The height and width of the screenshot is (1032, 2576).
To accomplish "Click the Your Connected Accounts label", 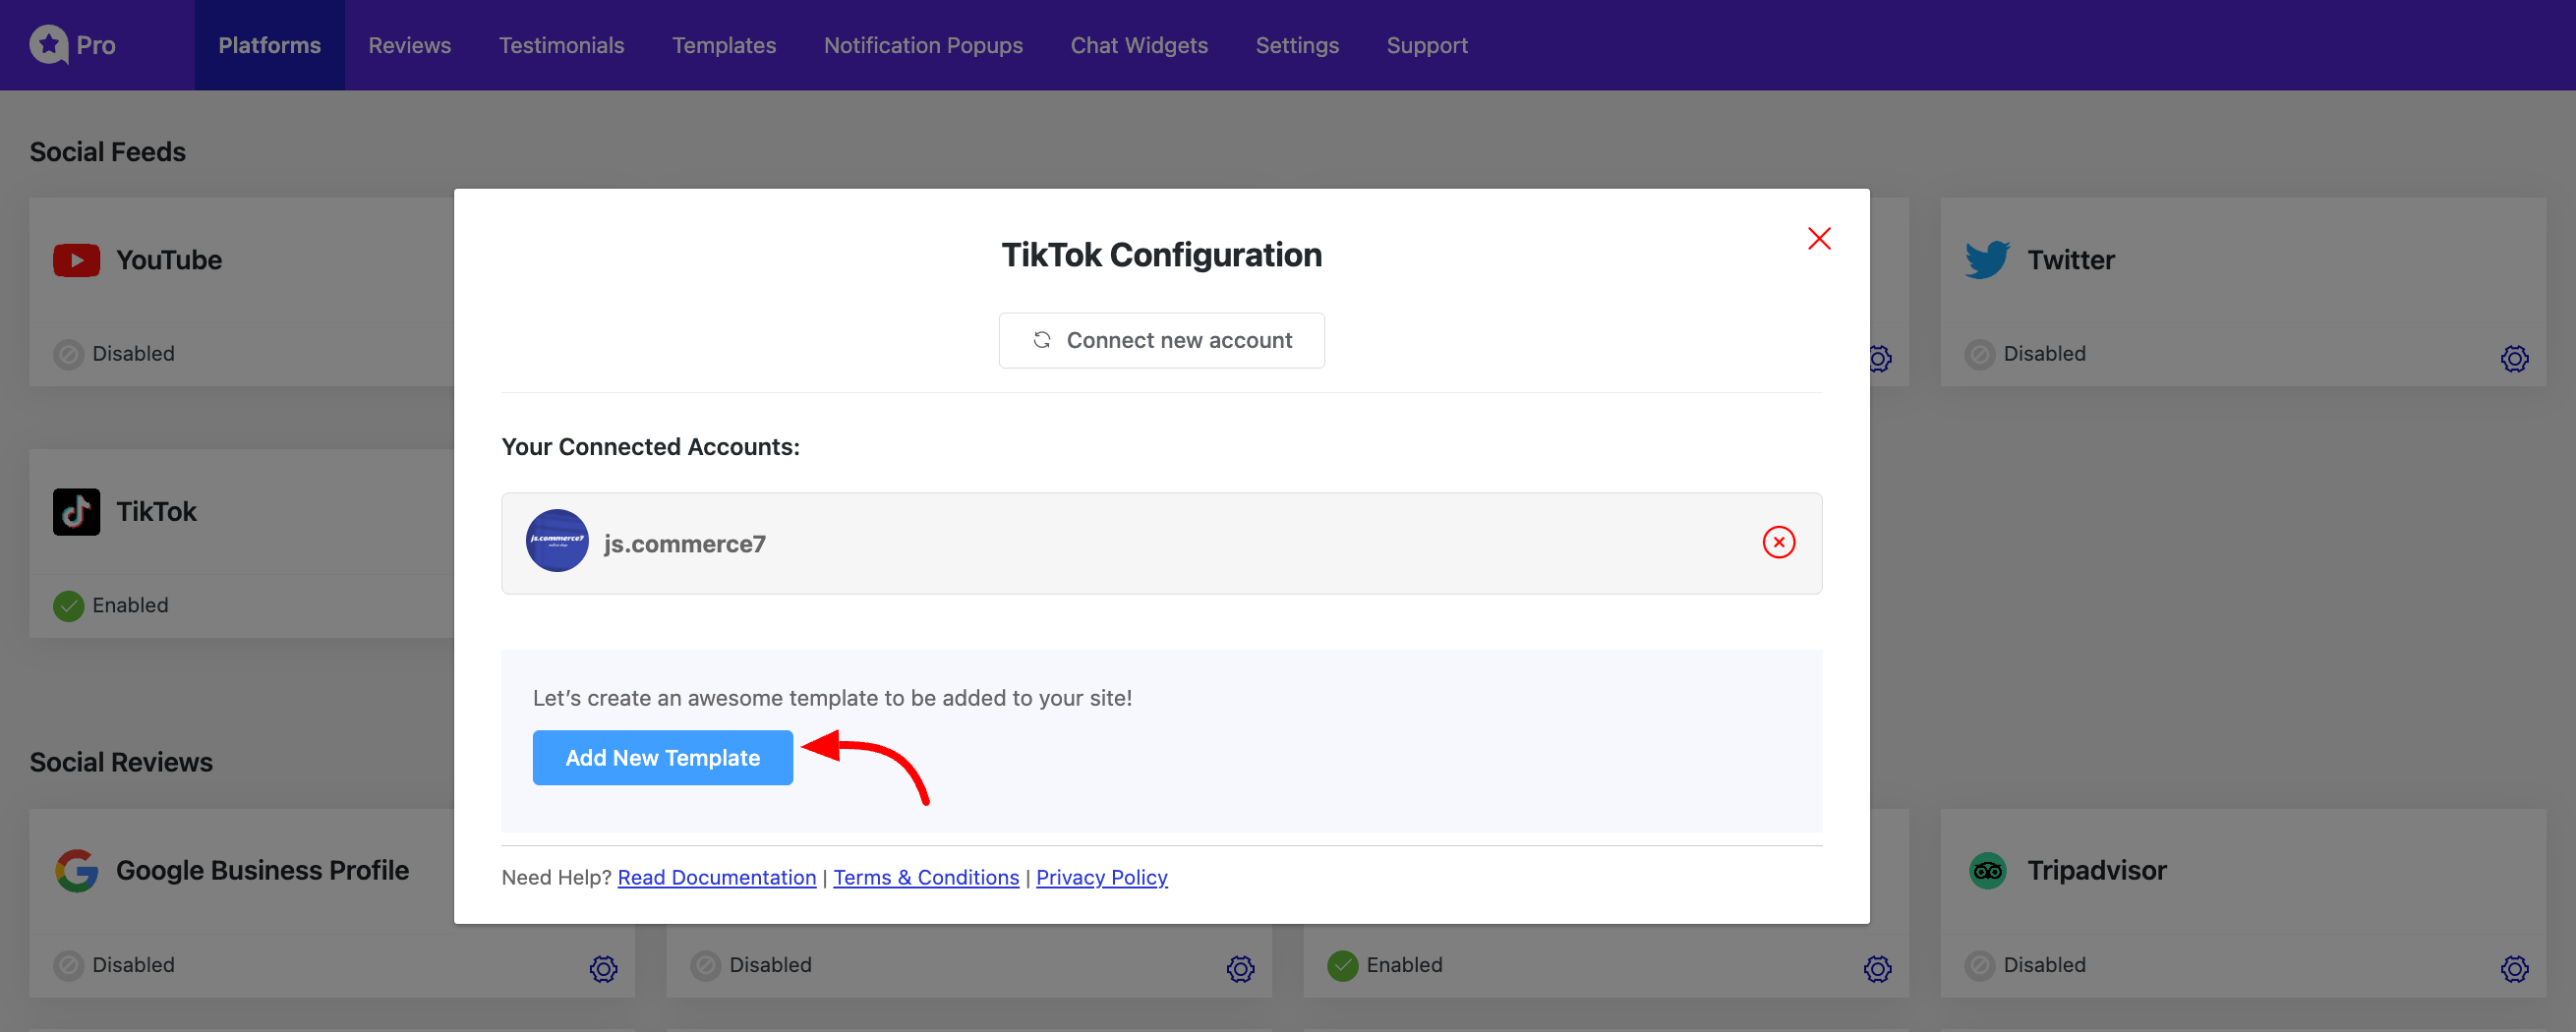I will pos(650,446).
